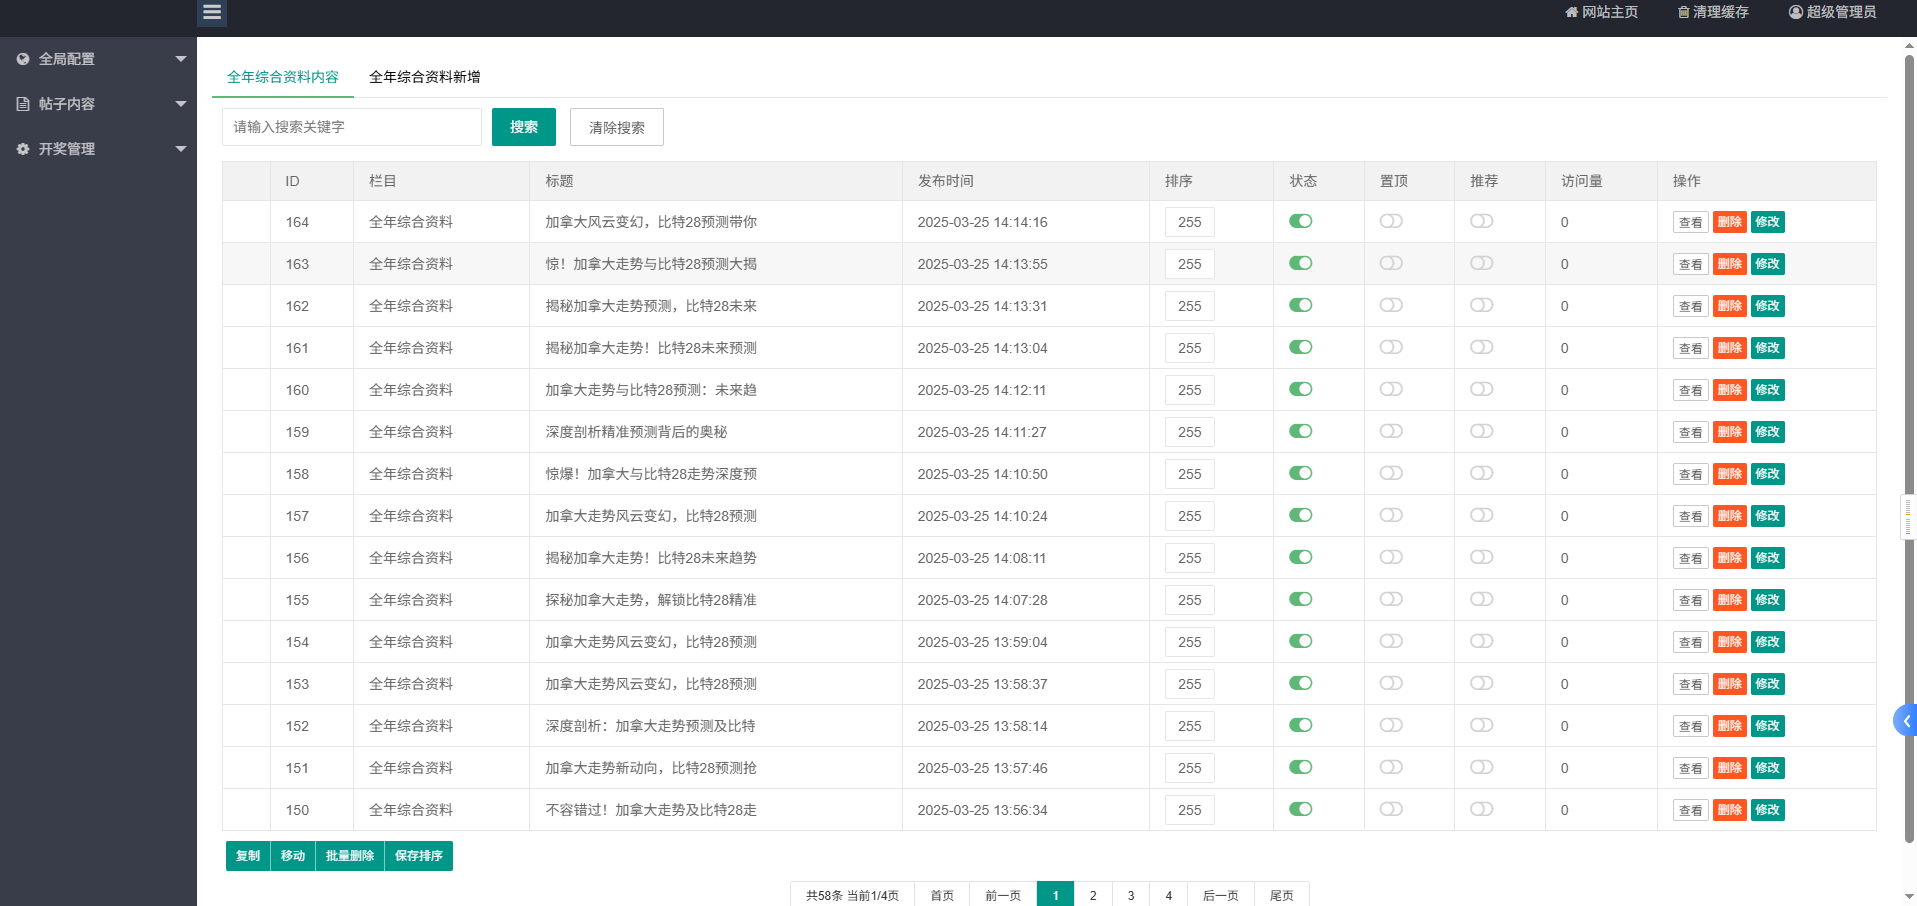Click the document icon for 帖子内容
Viewport: 1917px width, 906px height.
tap(23, 103)
